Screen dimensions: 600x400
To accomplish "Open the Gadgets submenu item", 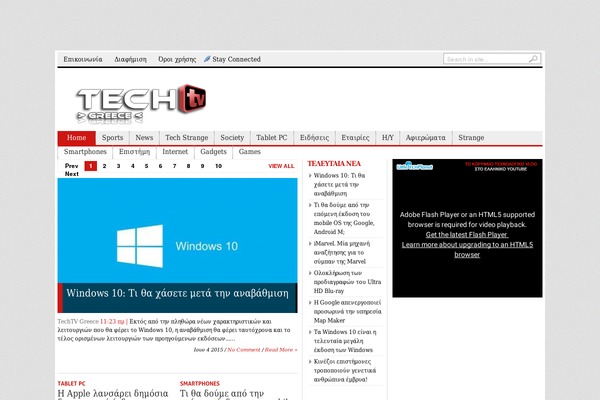I will pyautogui.click(x=213, y=152).
